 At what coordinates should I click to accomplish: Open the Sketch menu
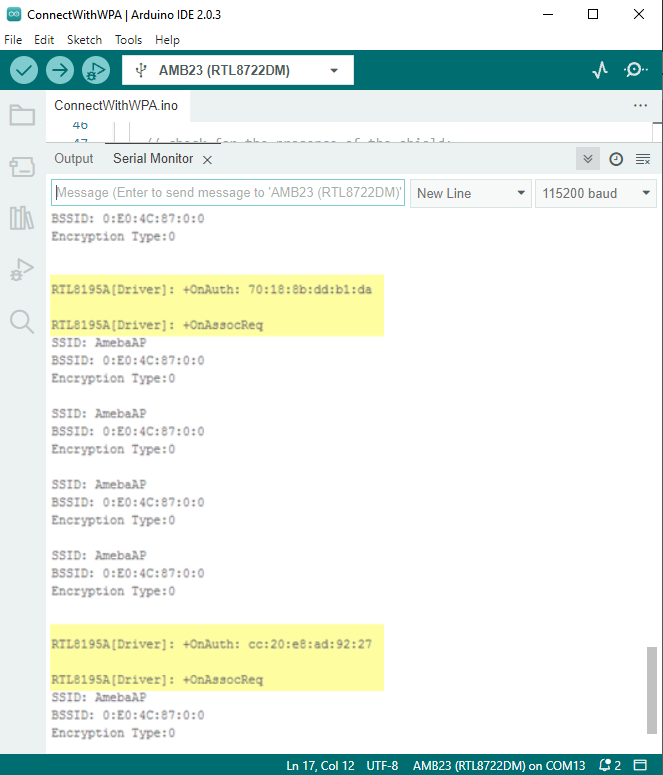pyautogui.click(x=85, y=40)
